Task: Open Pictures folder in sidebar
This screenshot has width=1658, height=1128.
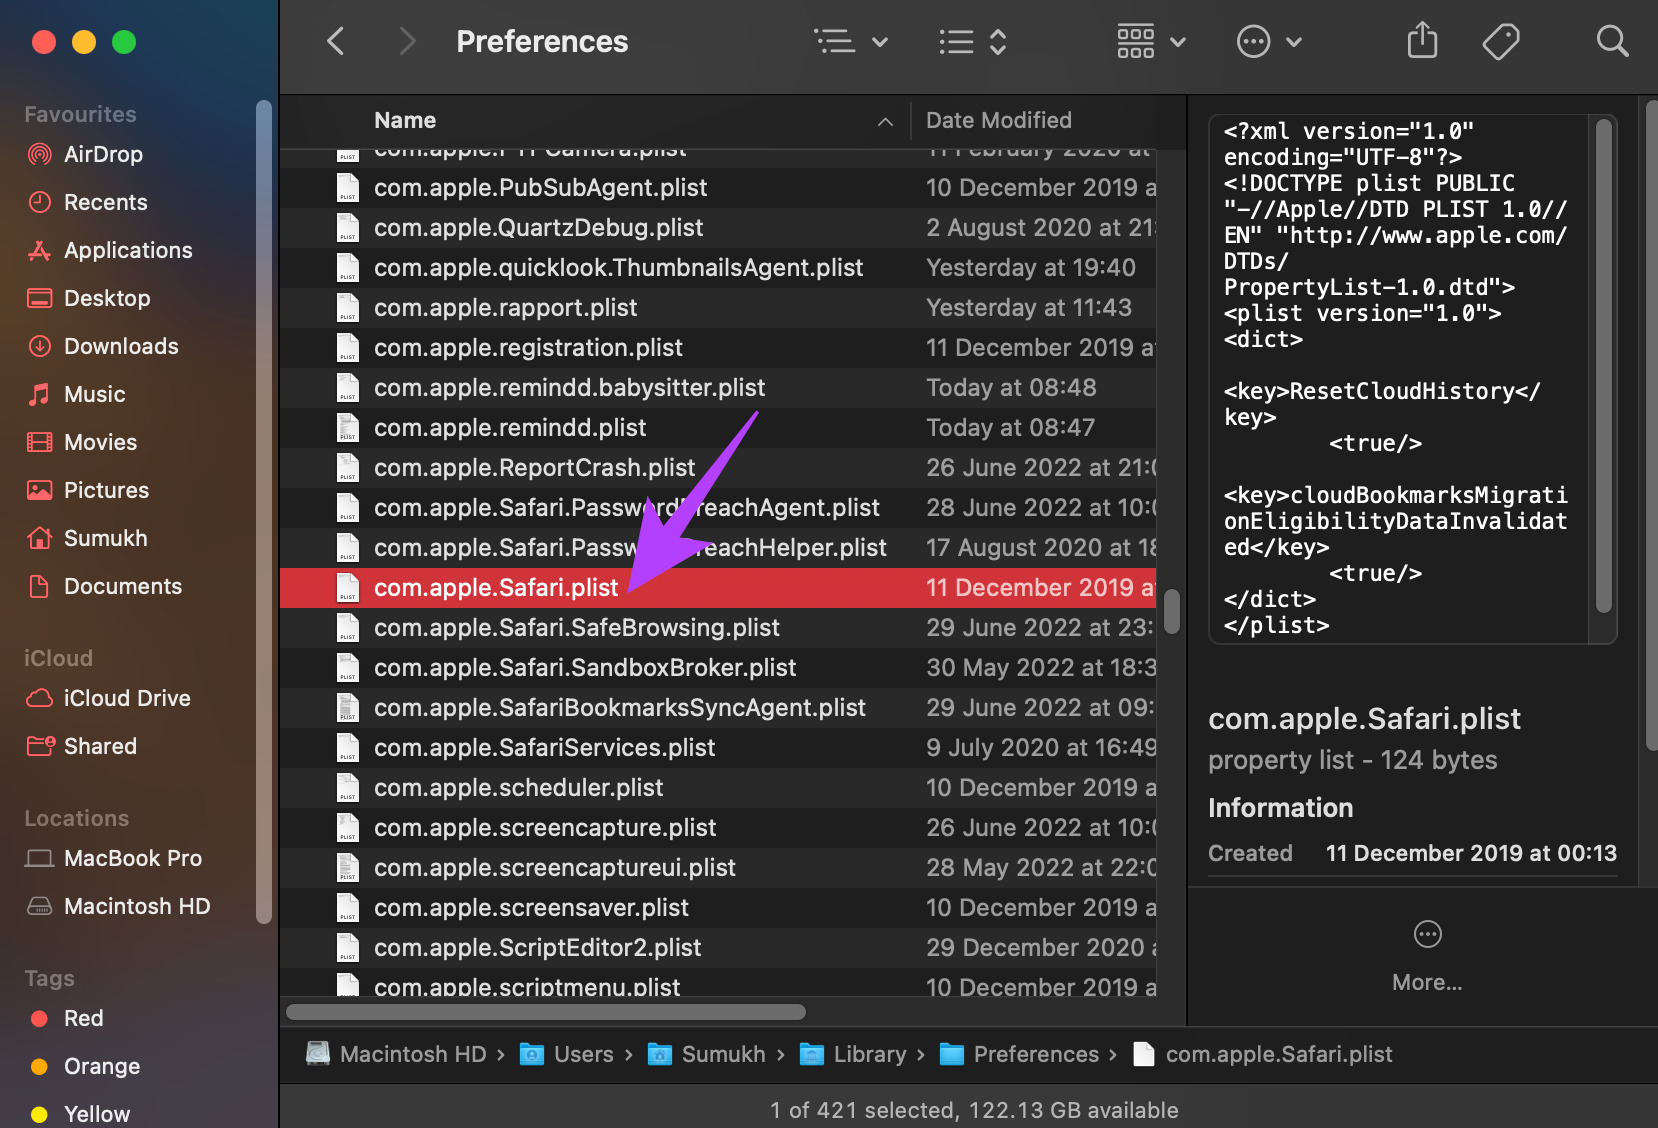Action: [x=106, y=490]
